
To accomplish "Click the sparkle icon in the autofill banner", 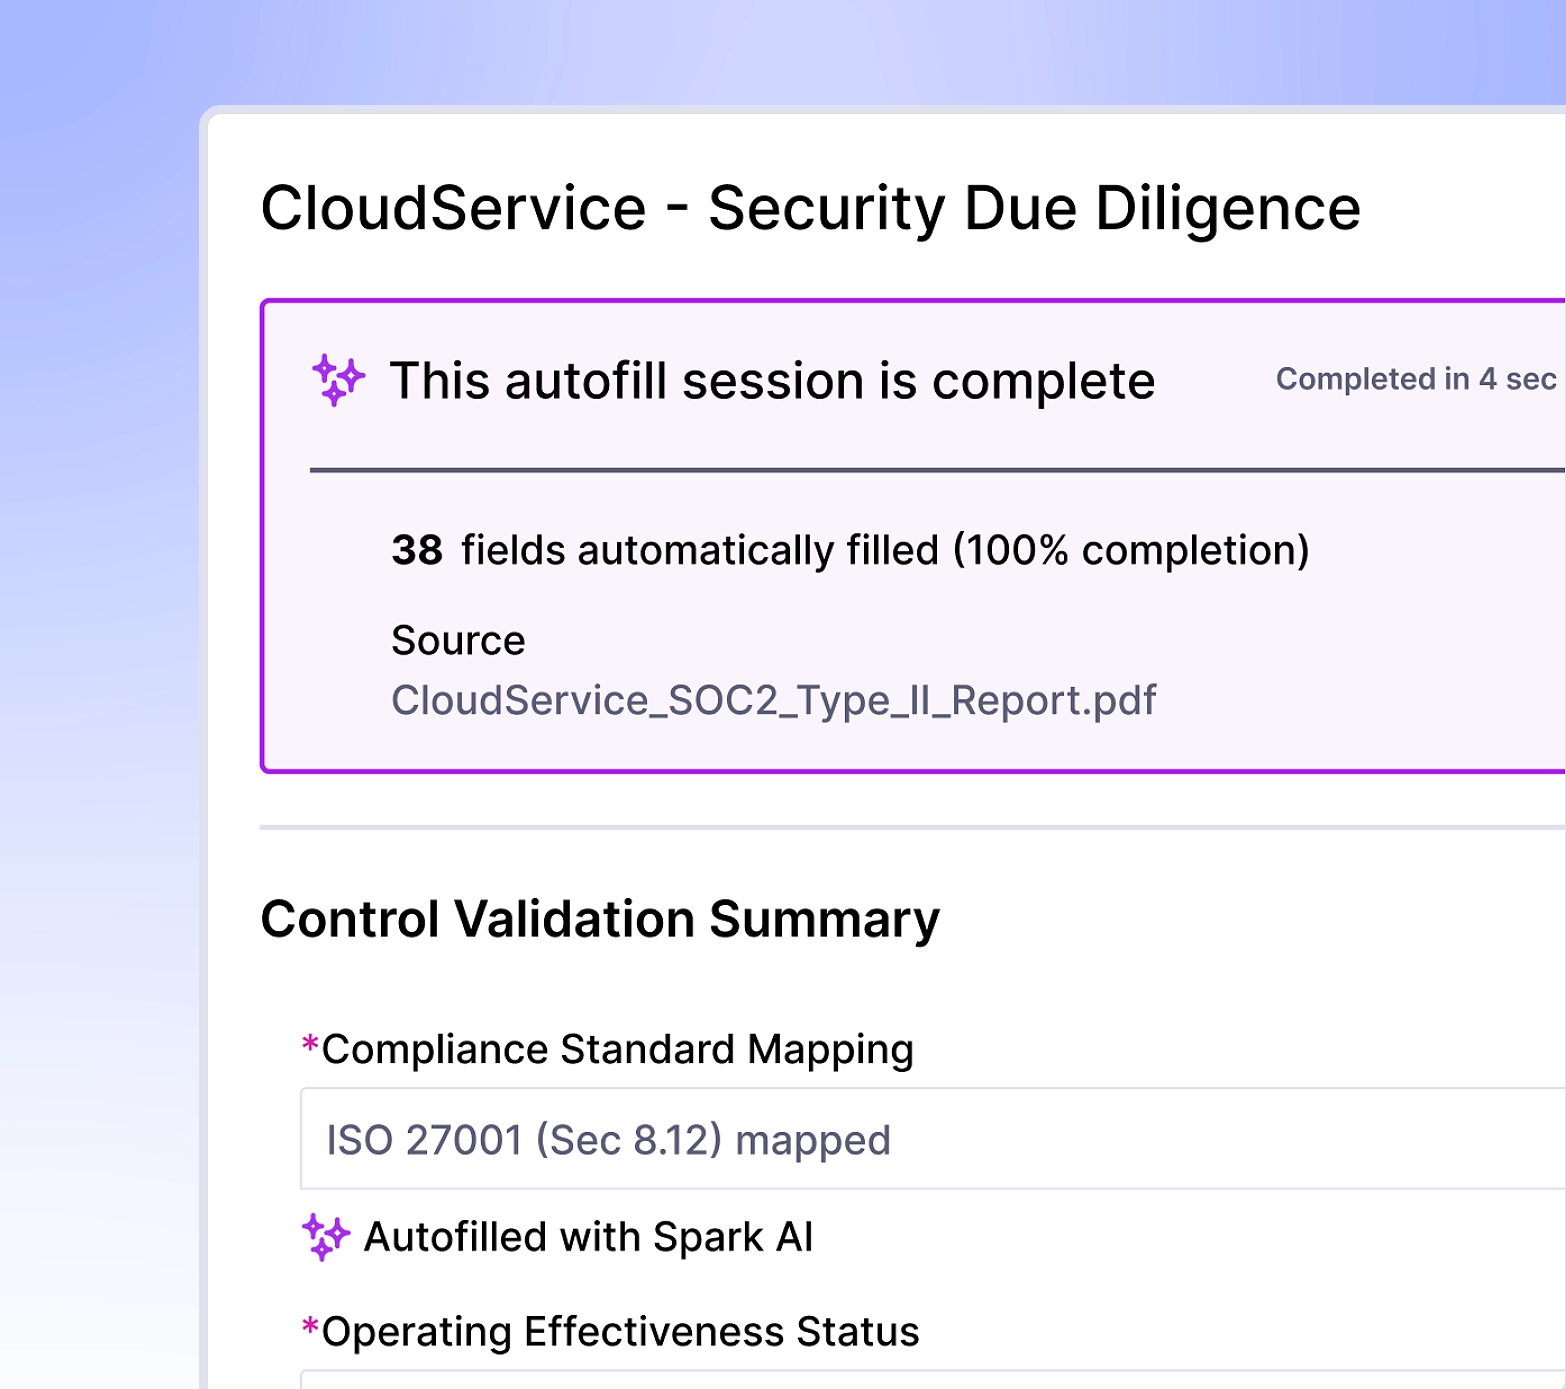I will (338, 380).
